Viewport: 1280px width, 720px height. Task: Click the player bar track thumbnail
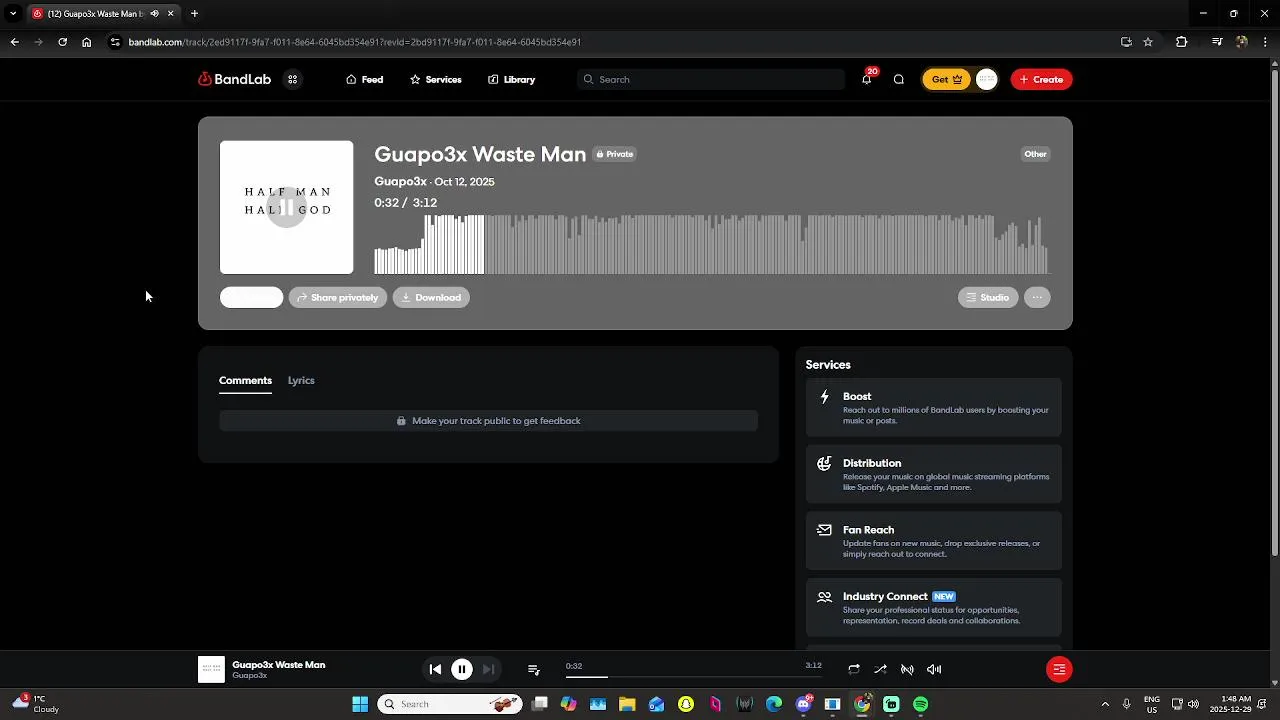coord(211,669)
